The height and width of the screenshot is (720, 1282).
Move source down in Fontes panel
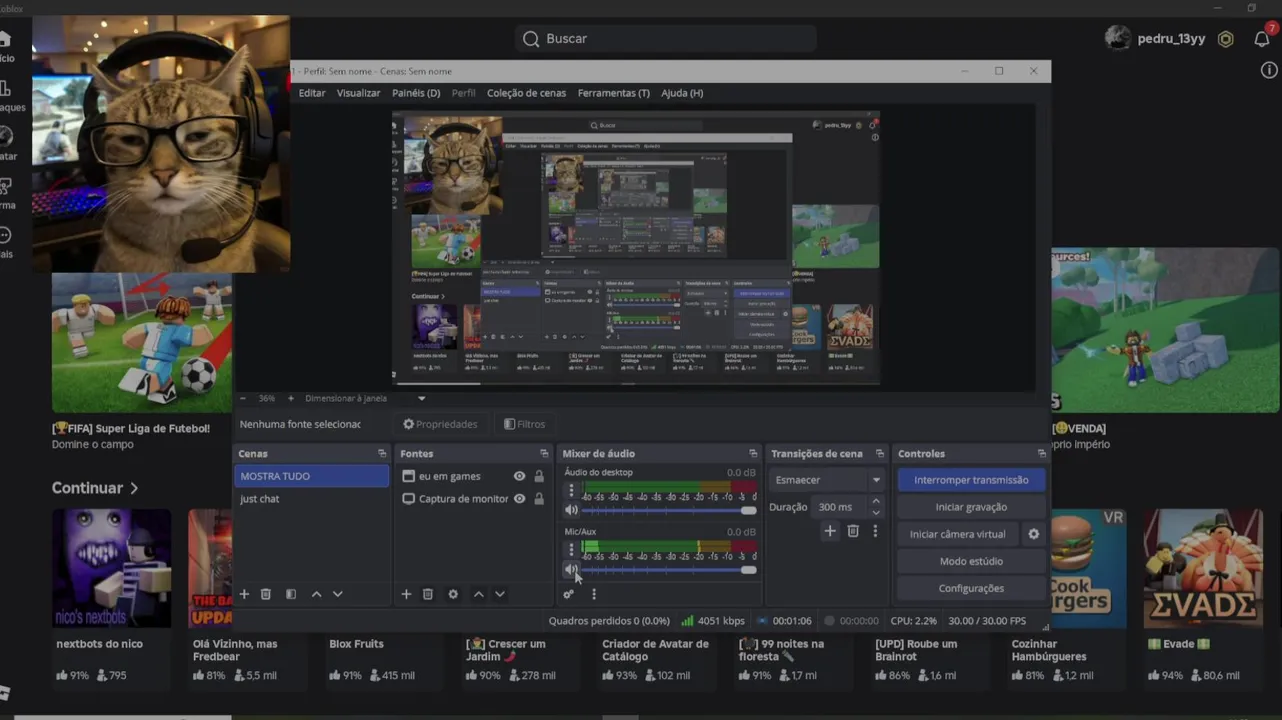[500, 594]
